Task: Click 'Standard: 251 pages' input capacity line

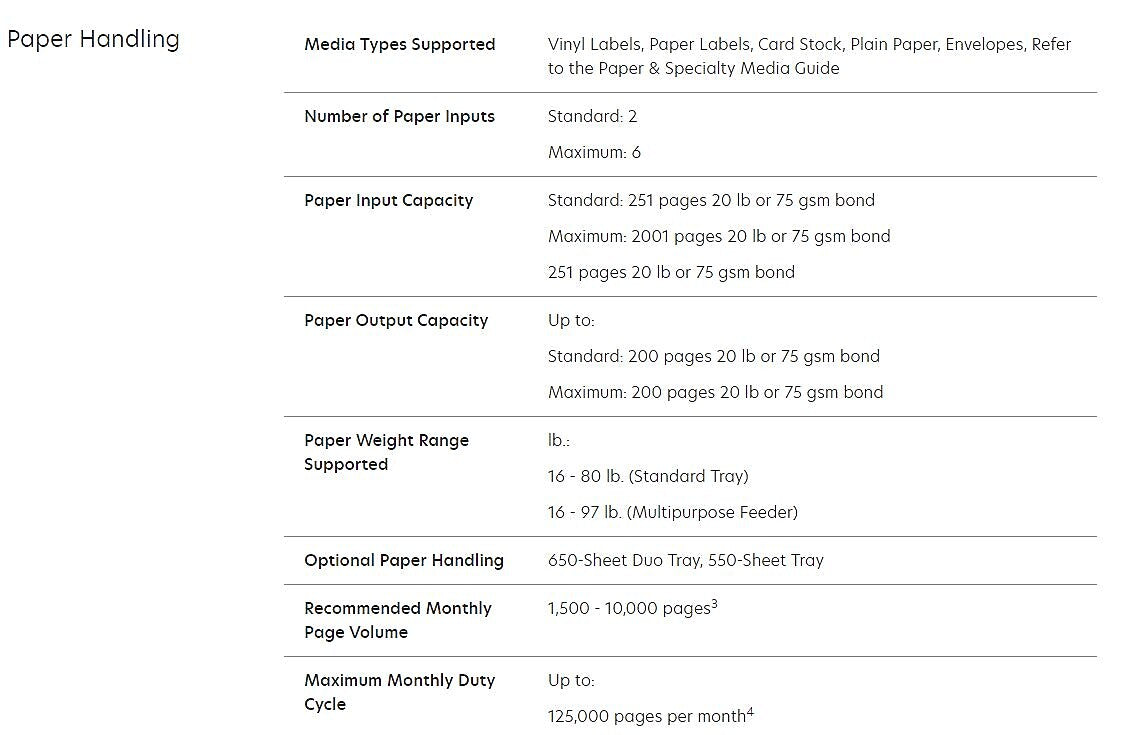Action: pos(711,200)
